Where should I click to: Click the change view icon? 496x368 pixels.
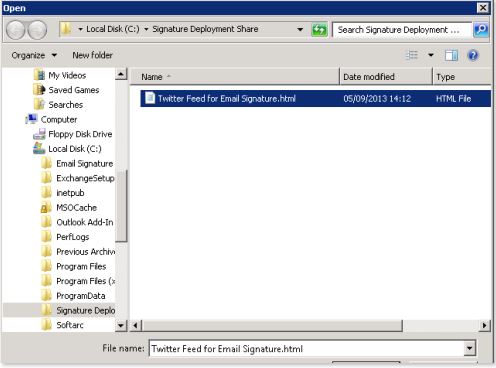412,55
